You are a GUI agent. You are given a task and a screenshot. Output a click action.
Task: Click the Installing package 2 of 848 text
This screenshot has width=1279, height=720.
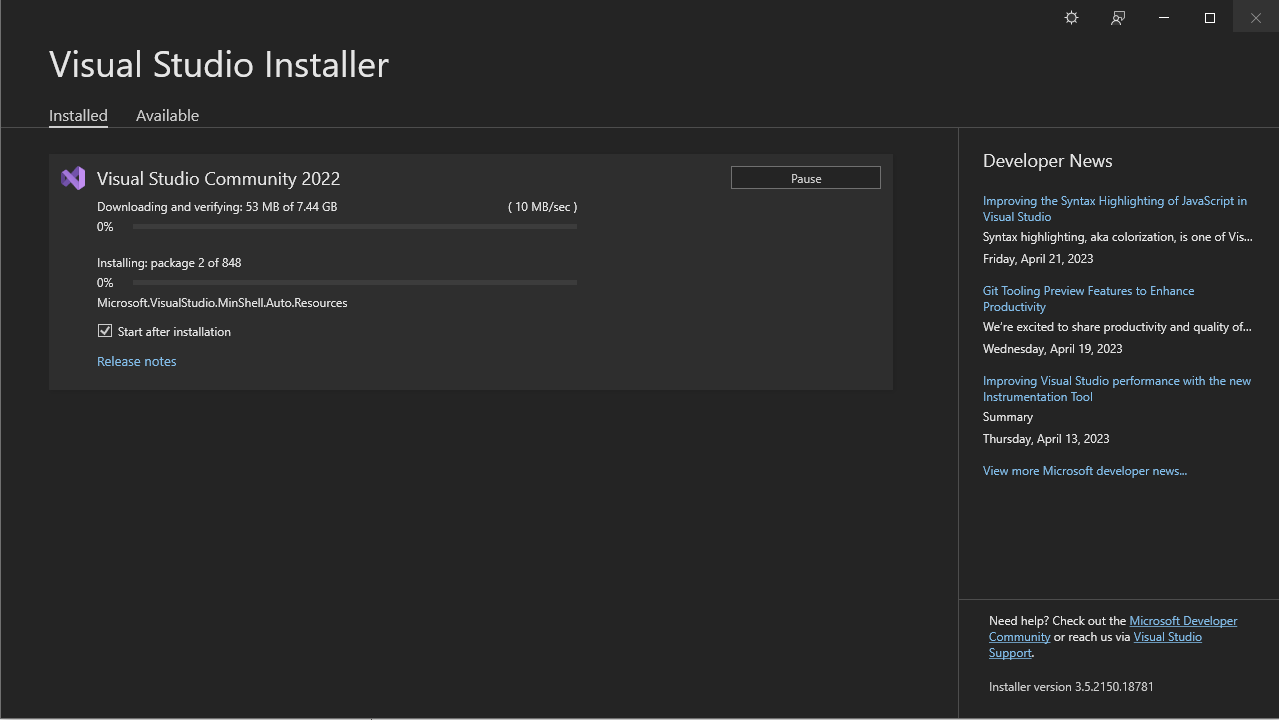pos(169,263)
